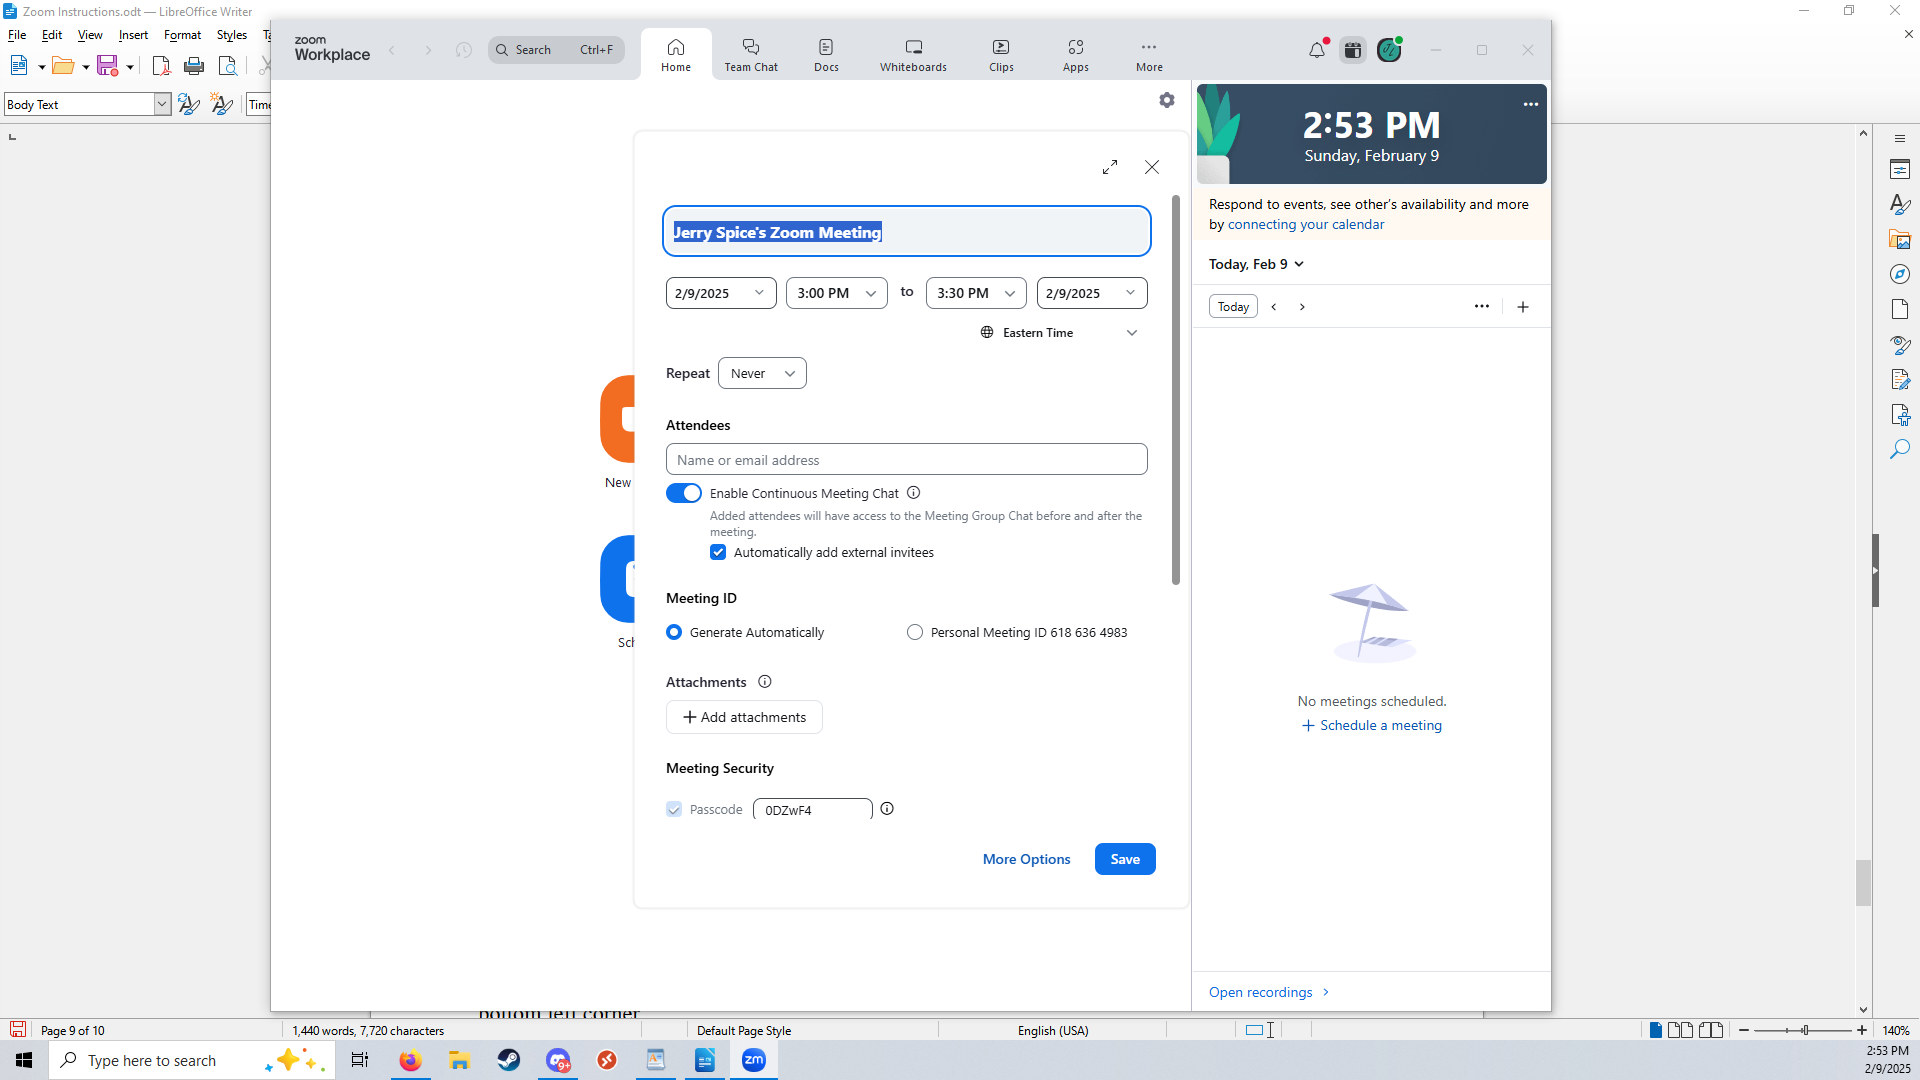Open the More tab in Zoom
The width and height of the screenshot is (1920, 1080).
(x=1149, y=54)
